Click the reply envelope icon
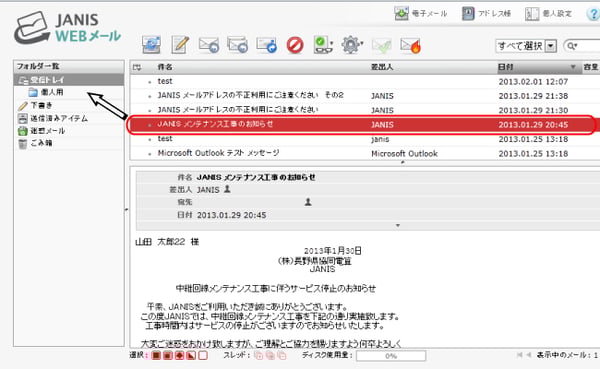The image size is (600, 369). 209,45
